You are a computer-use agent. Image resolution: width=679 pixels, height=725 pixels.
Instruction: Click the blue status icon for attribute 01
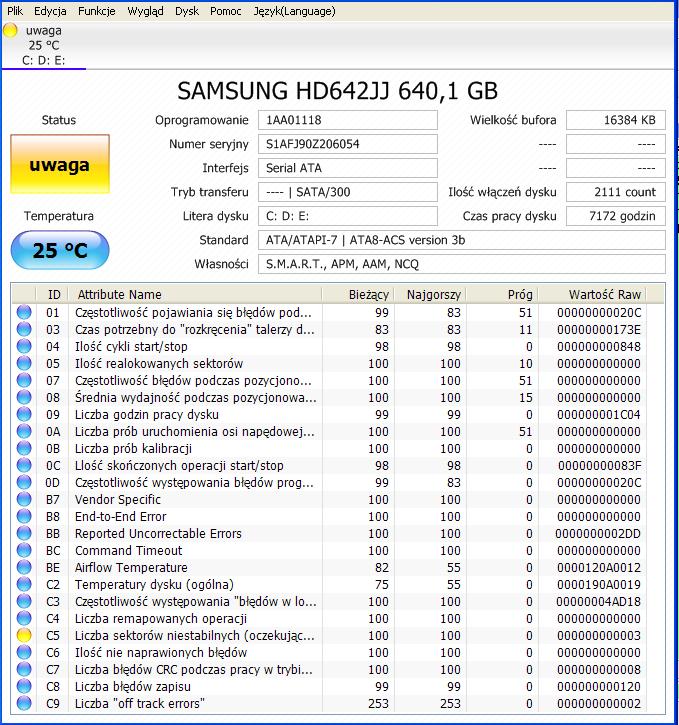(24, 312)
